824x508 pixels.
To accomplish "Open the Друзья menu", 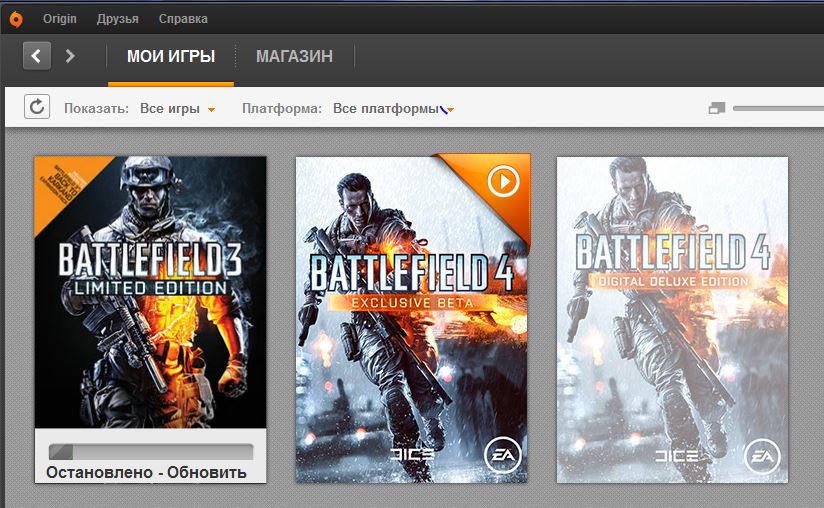I will [x=118, y=19].
